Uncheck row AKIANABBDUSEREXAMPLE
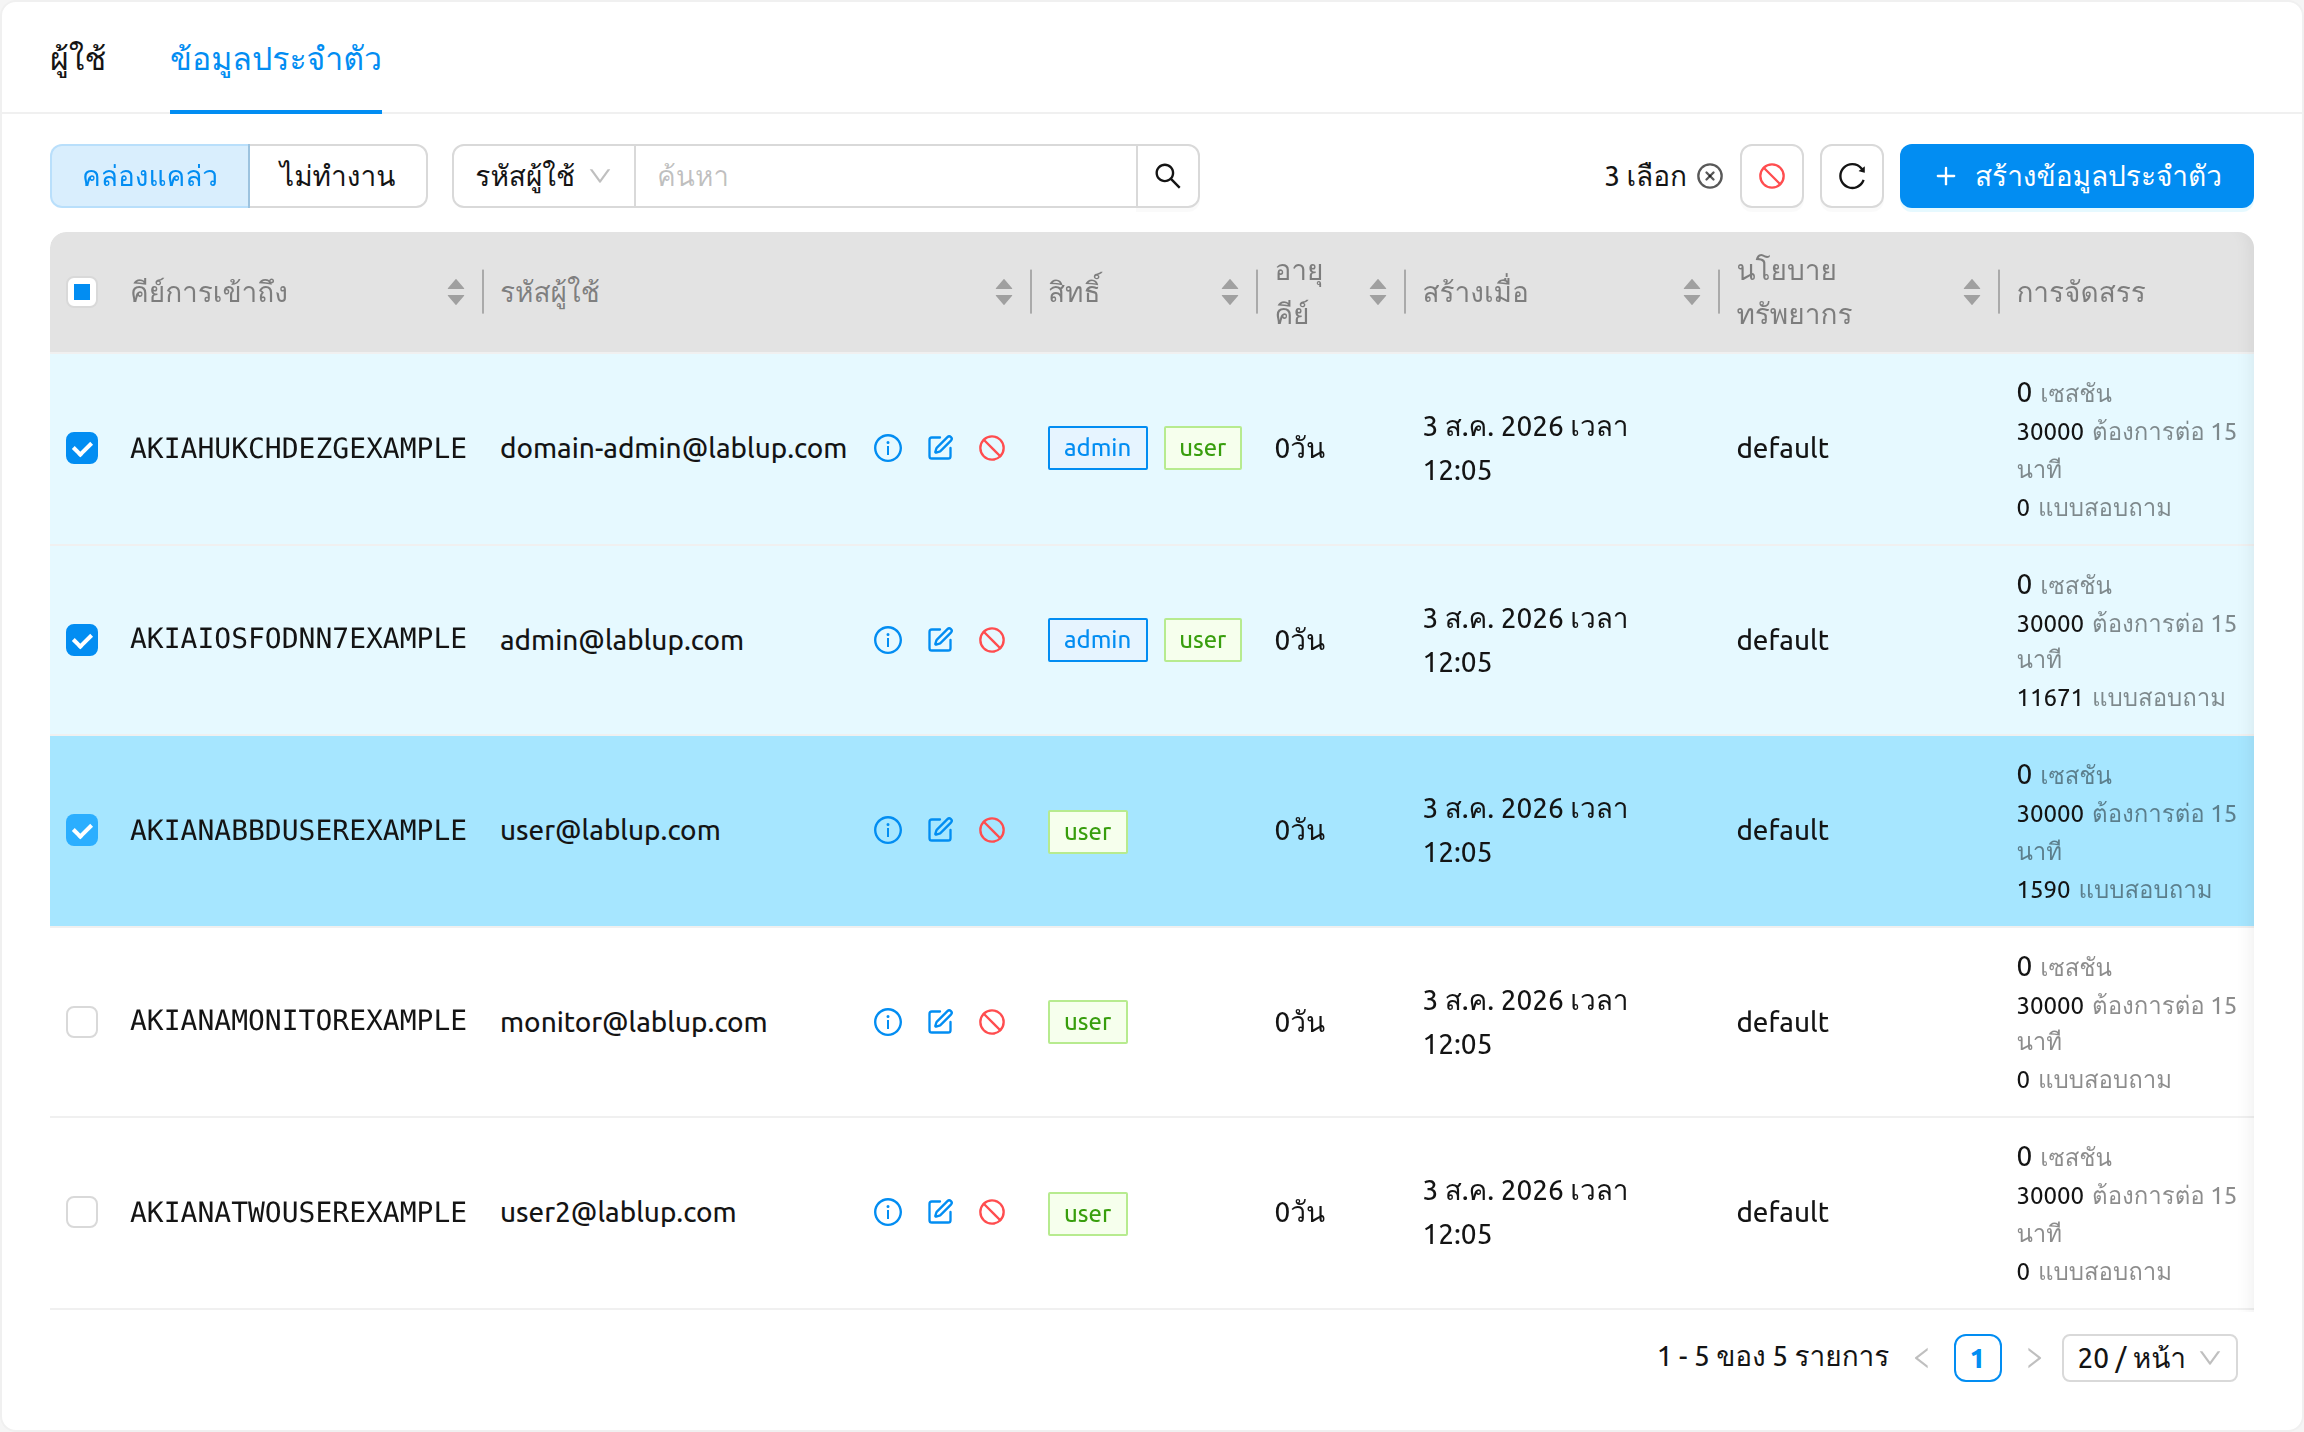2304x1432 pixels. 82,830
